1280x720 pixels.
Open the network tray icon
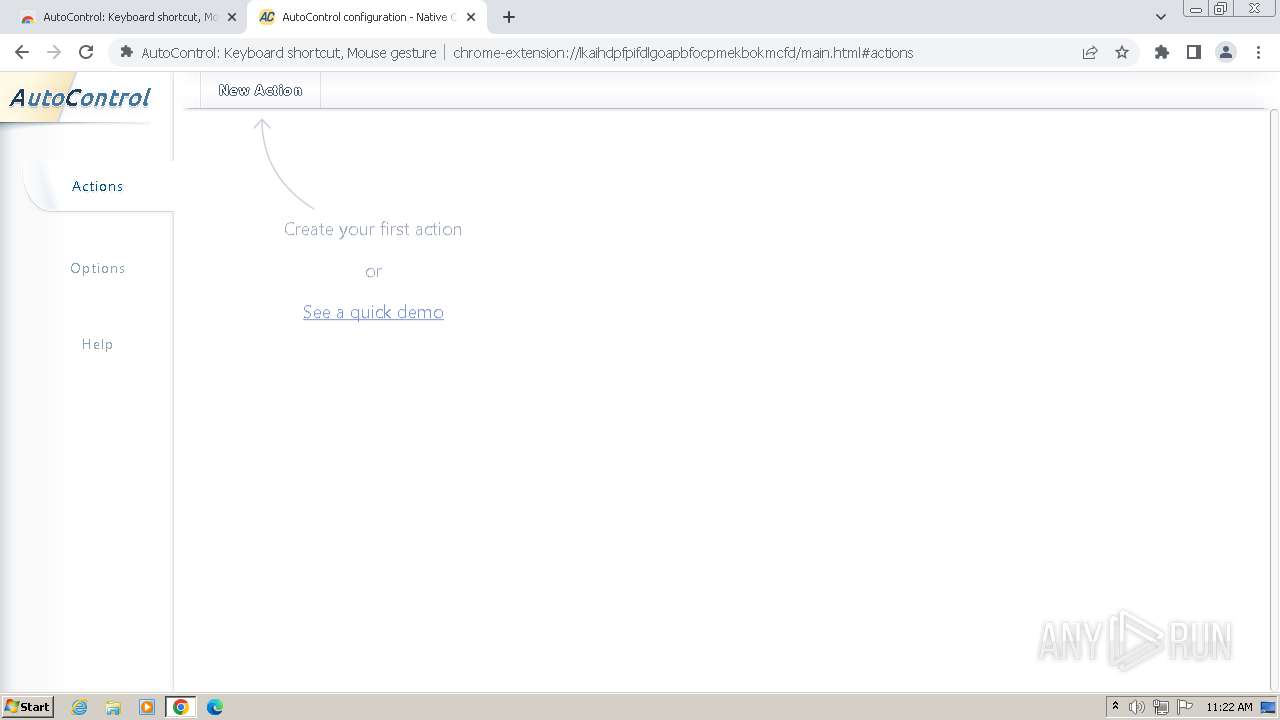[1161, 707]
